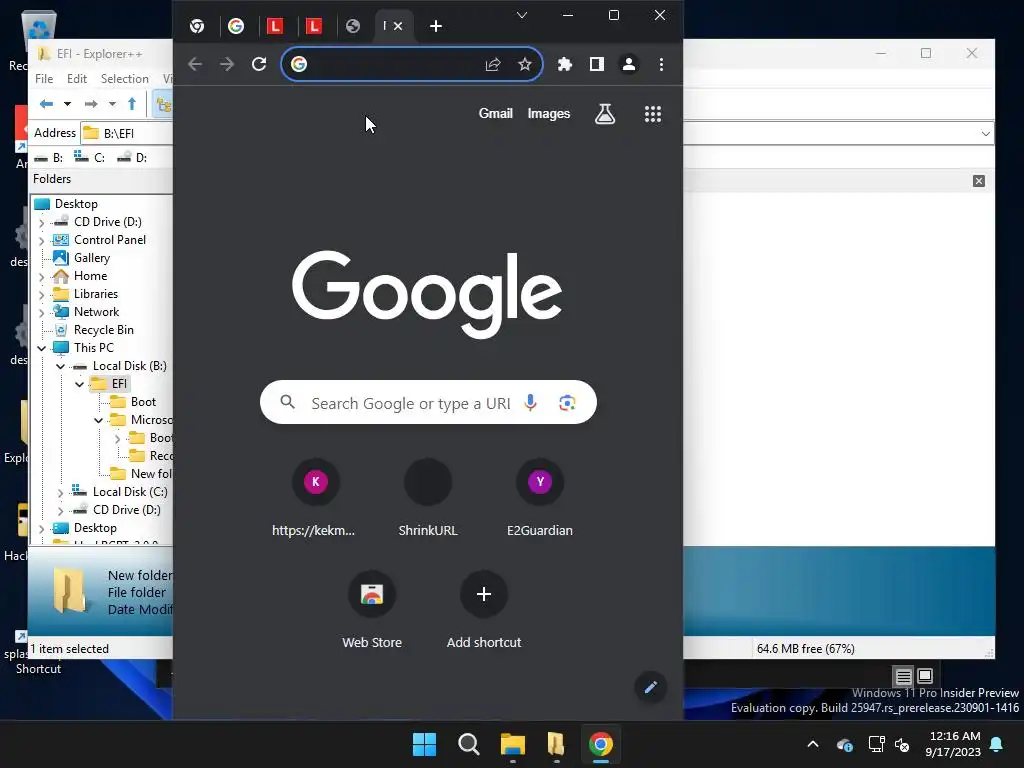The image size is (1024, 768).
Task: Open Chrome three-dot menu
Action: (662, 64)
